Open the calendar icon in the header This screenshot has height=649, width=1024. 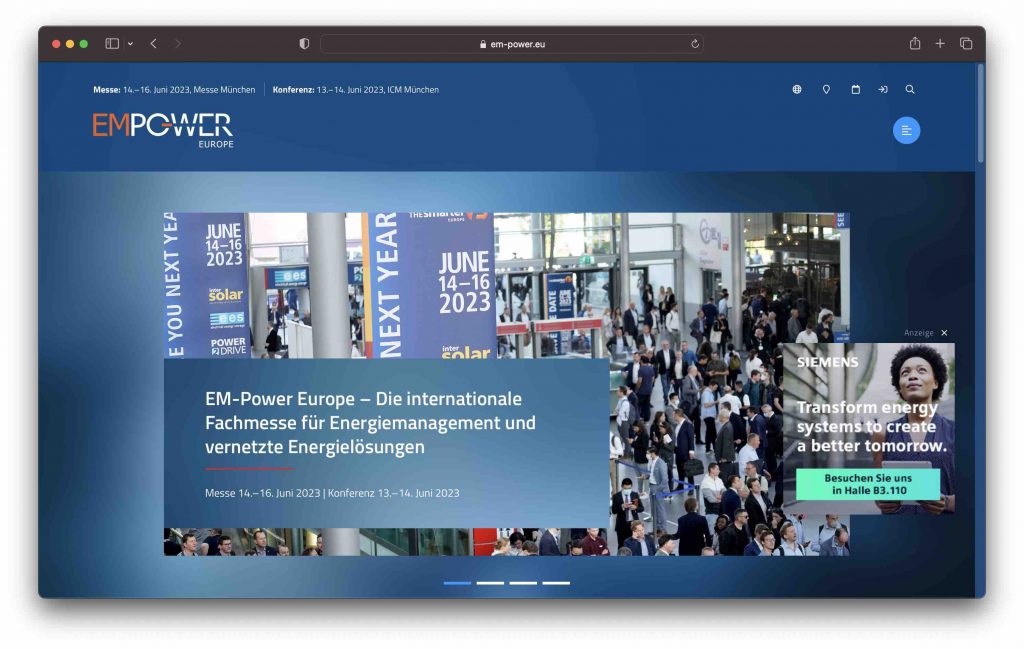click(855, 89)
